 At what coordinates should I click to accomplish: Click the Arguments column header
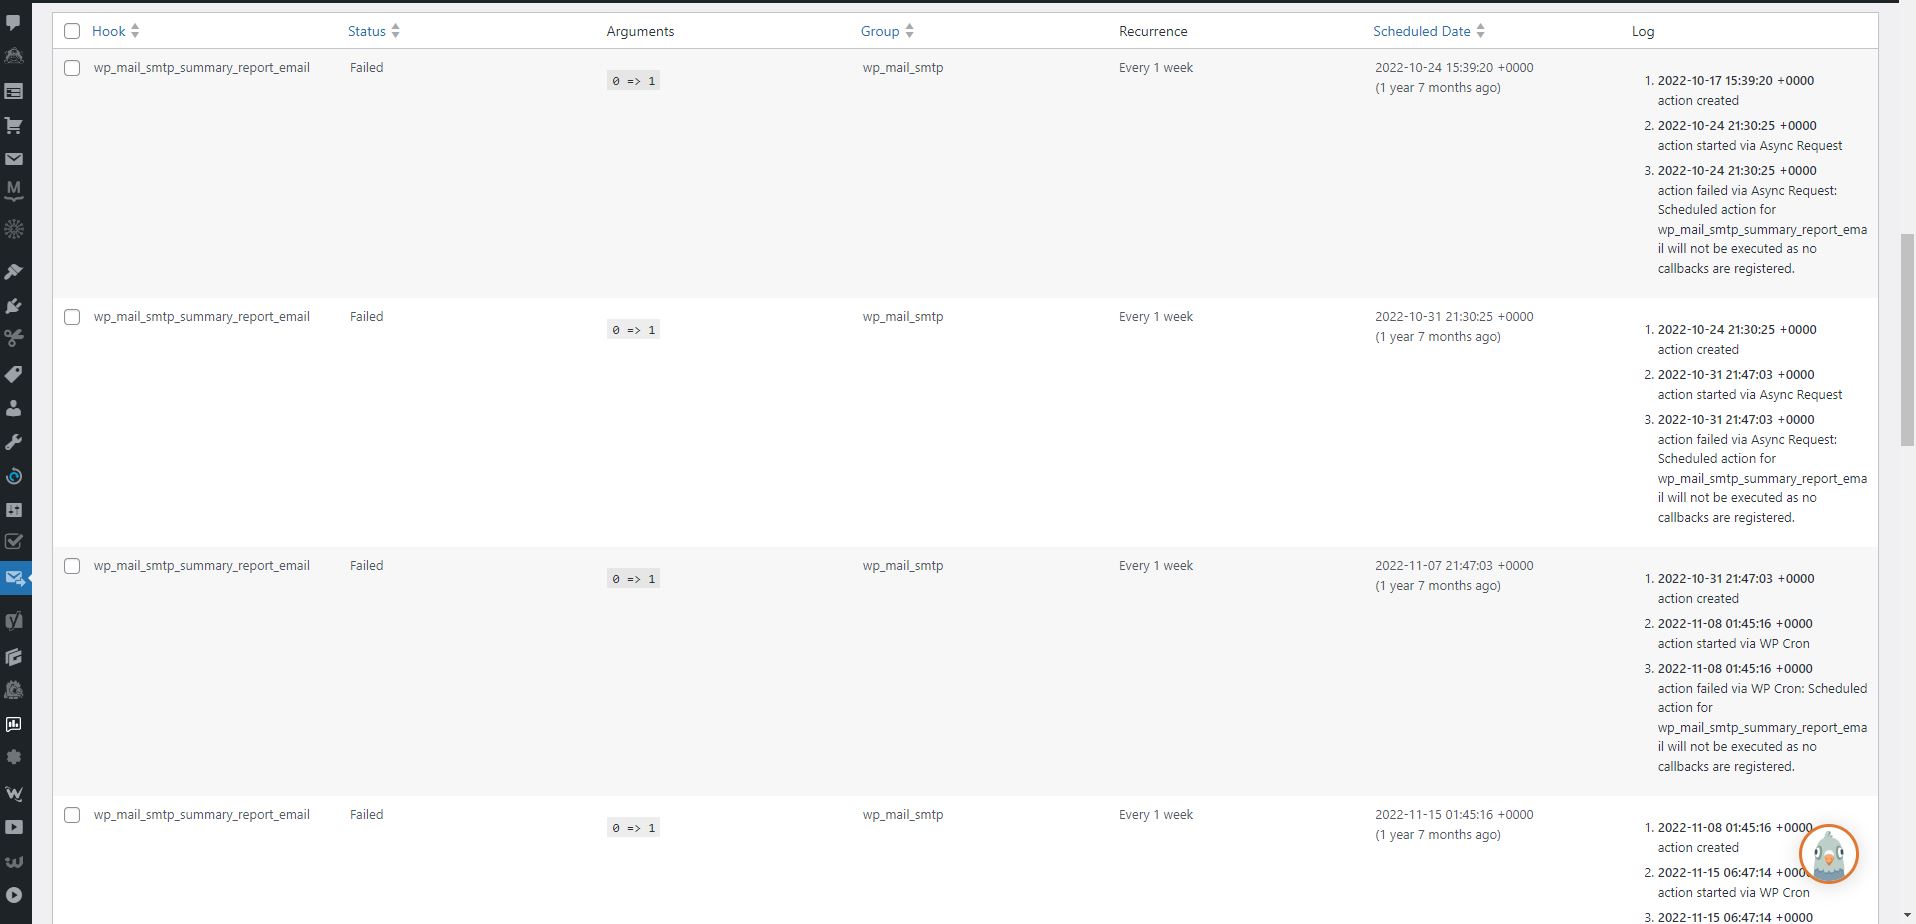click(640, 31)
